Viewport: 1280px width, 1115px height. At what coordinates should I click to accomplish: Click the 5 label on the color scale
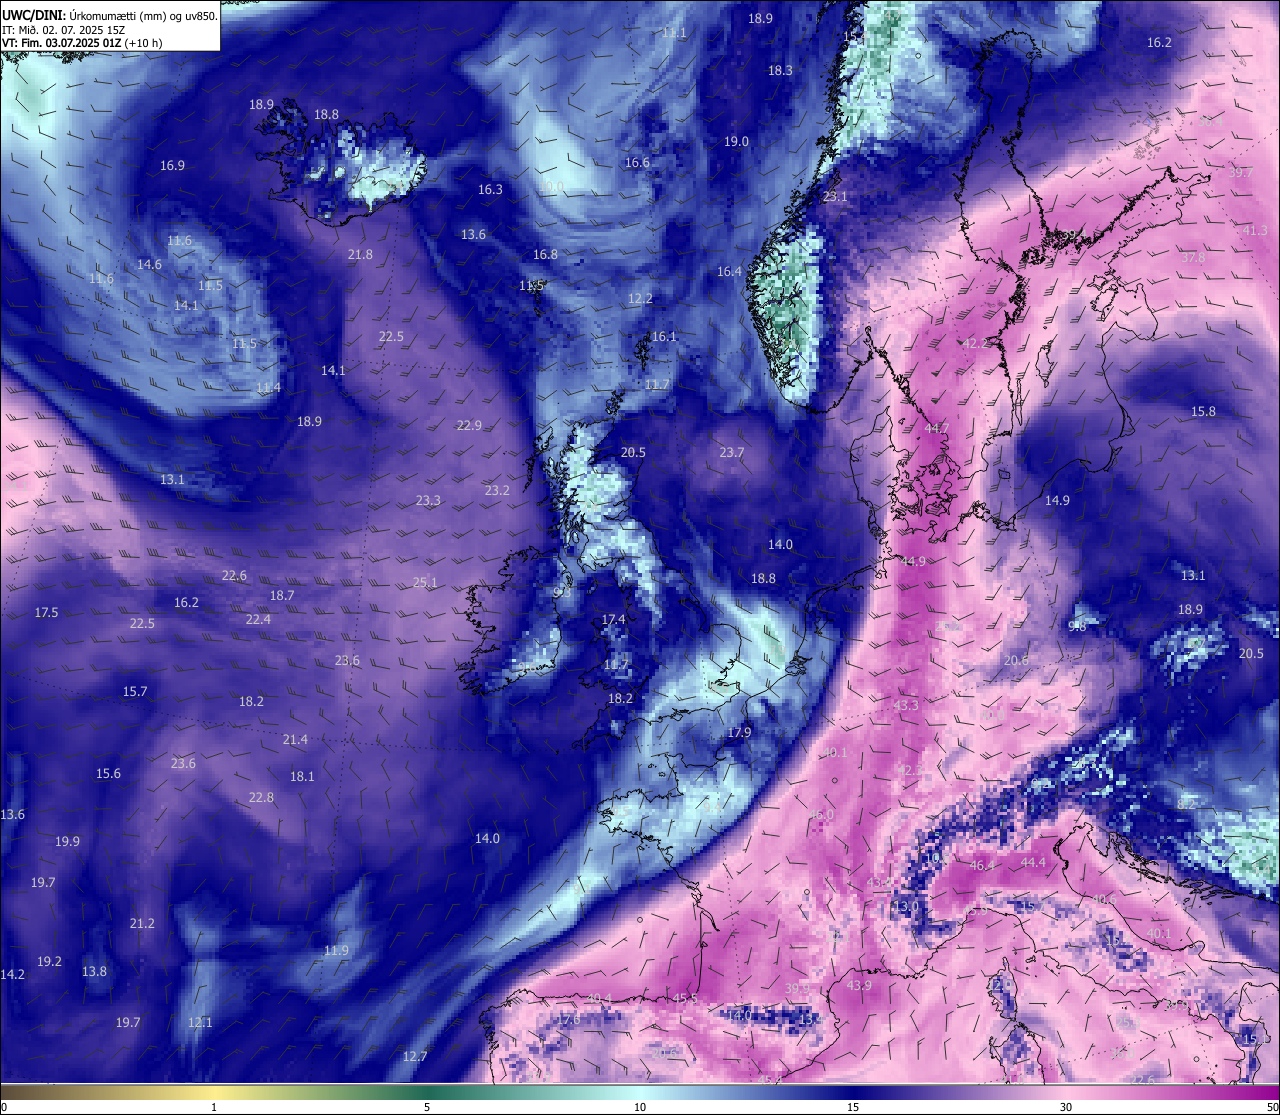tap(427, 1107)
